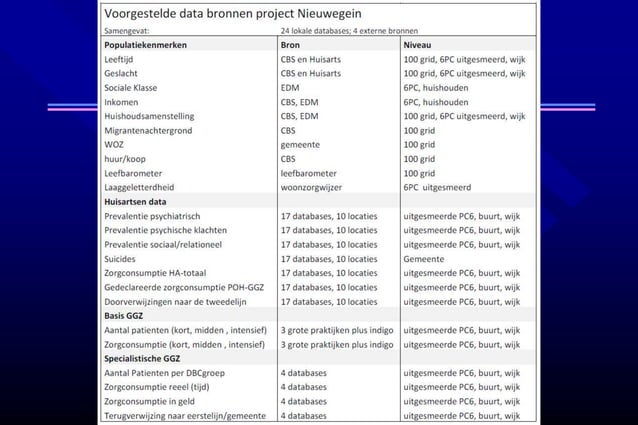Select the 'Specialistische GGZ' section header
The image size is (638, 425).
point(142,359)
